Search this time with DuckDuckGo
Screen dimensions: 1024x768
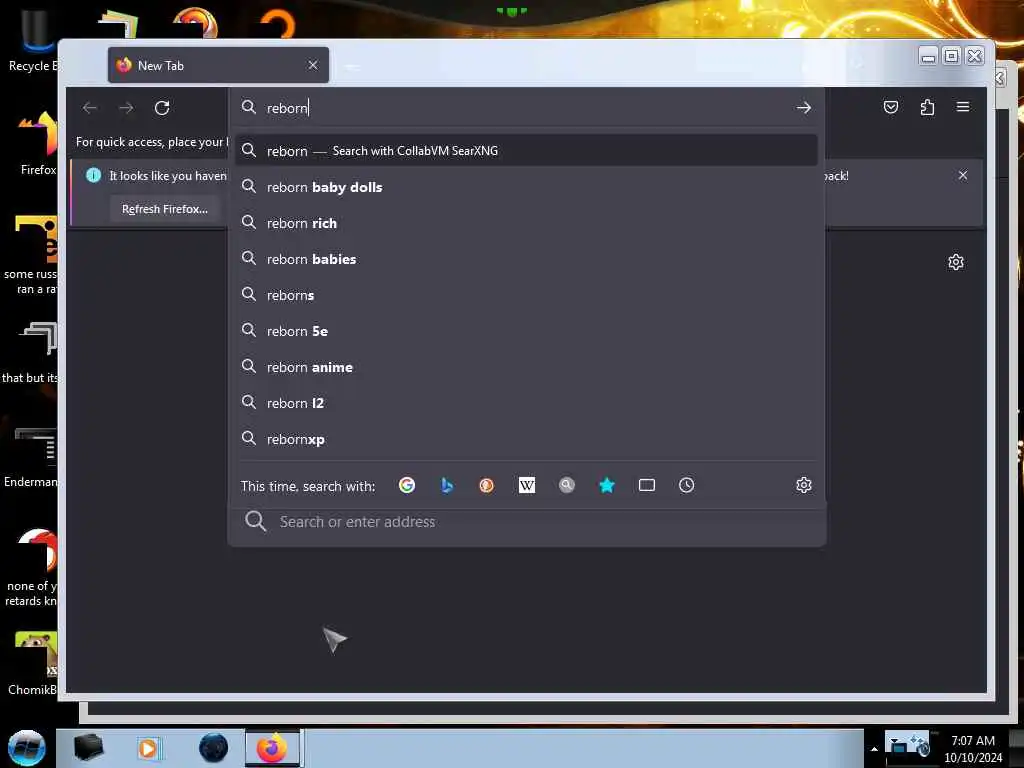[487, 485]
